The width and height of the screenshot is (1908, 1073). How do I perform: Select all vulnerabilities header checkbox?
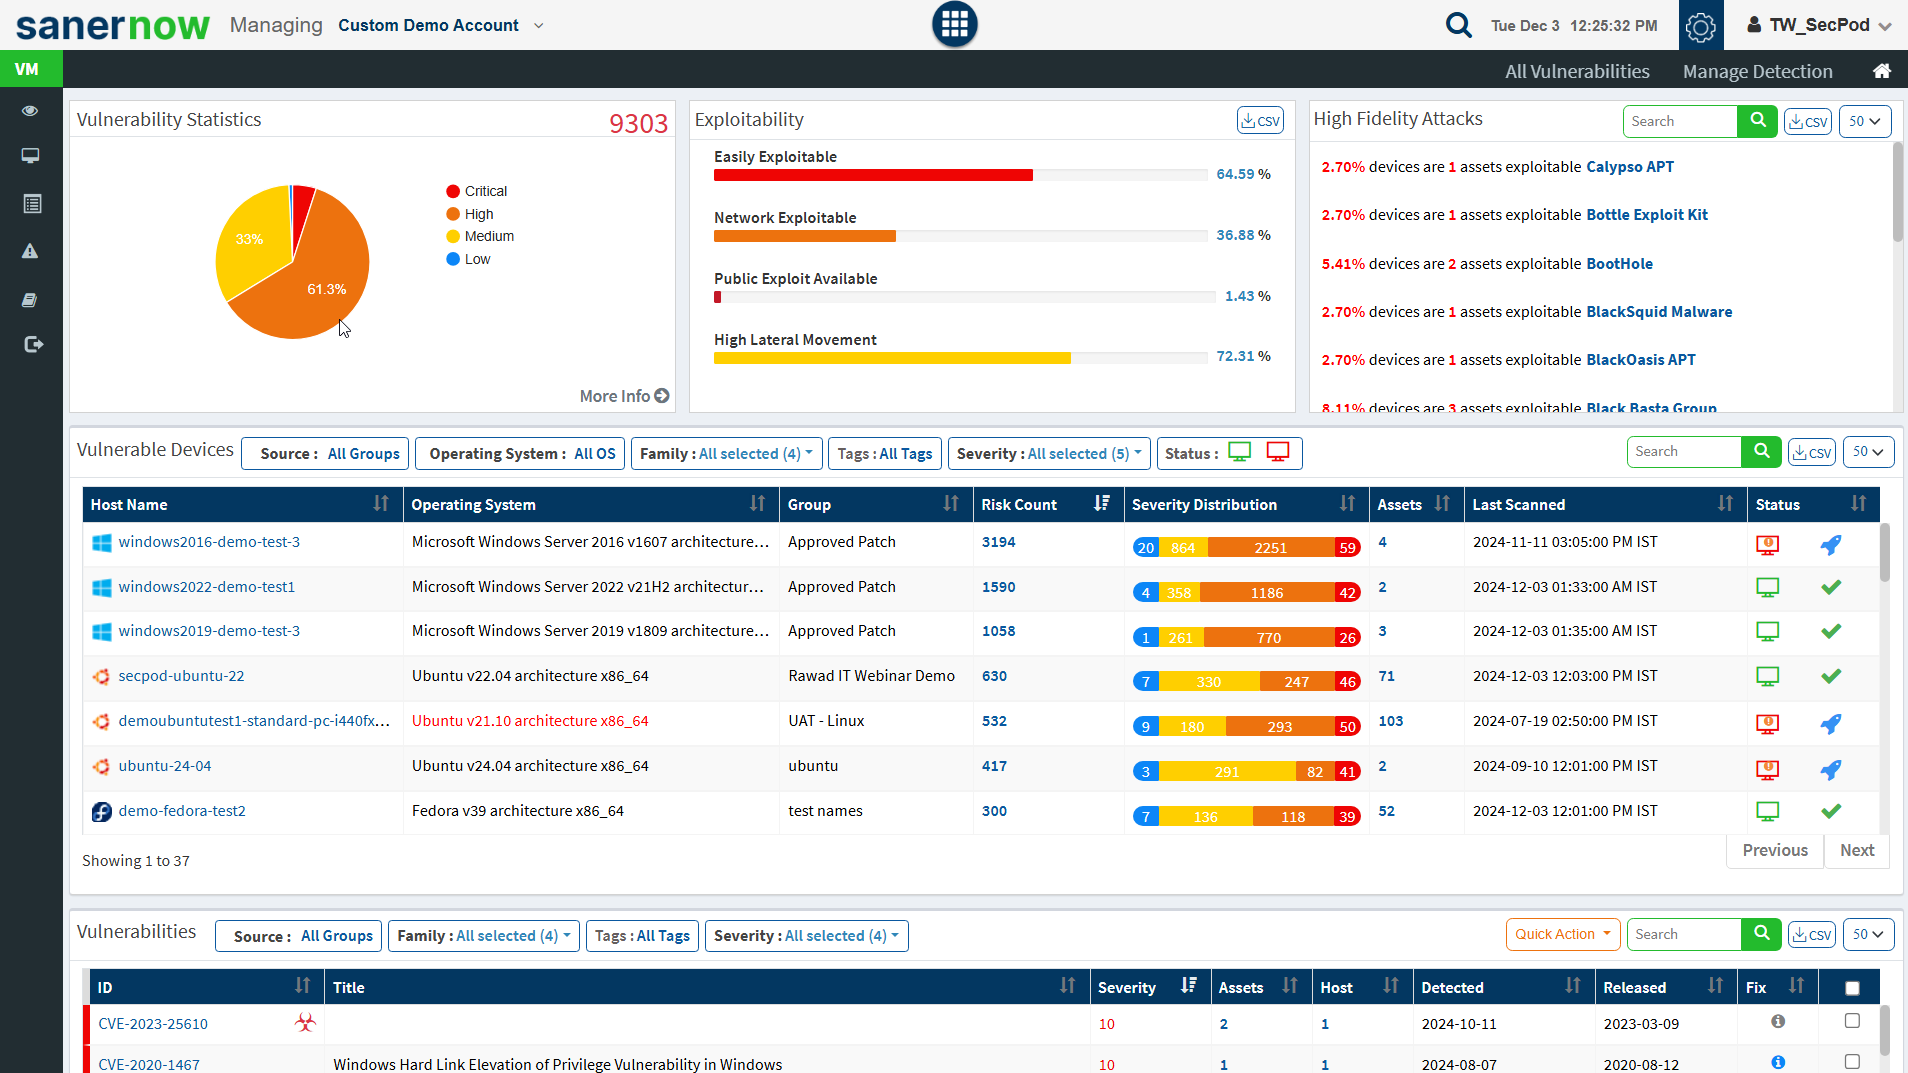1852,988
